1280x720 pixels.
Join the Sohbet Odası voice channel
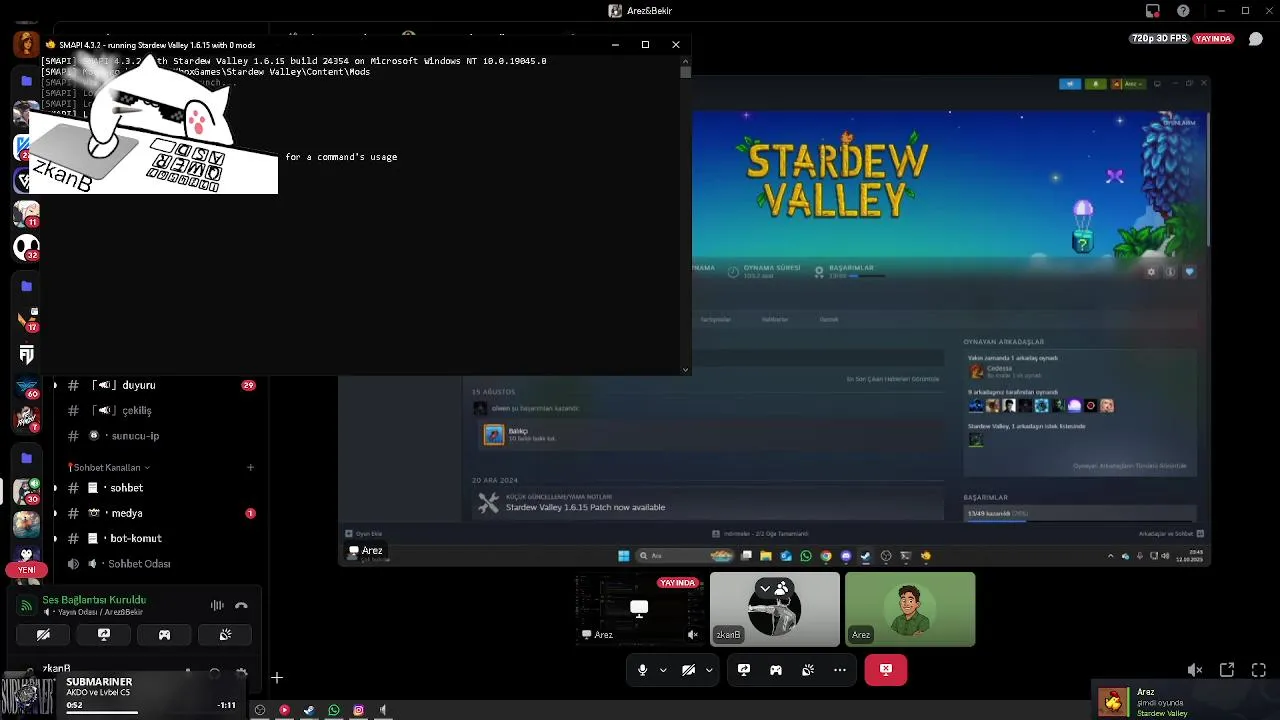(x=139, y=564)
